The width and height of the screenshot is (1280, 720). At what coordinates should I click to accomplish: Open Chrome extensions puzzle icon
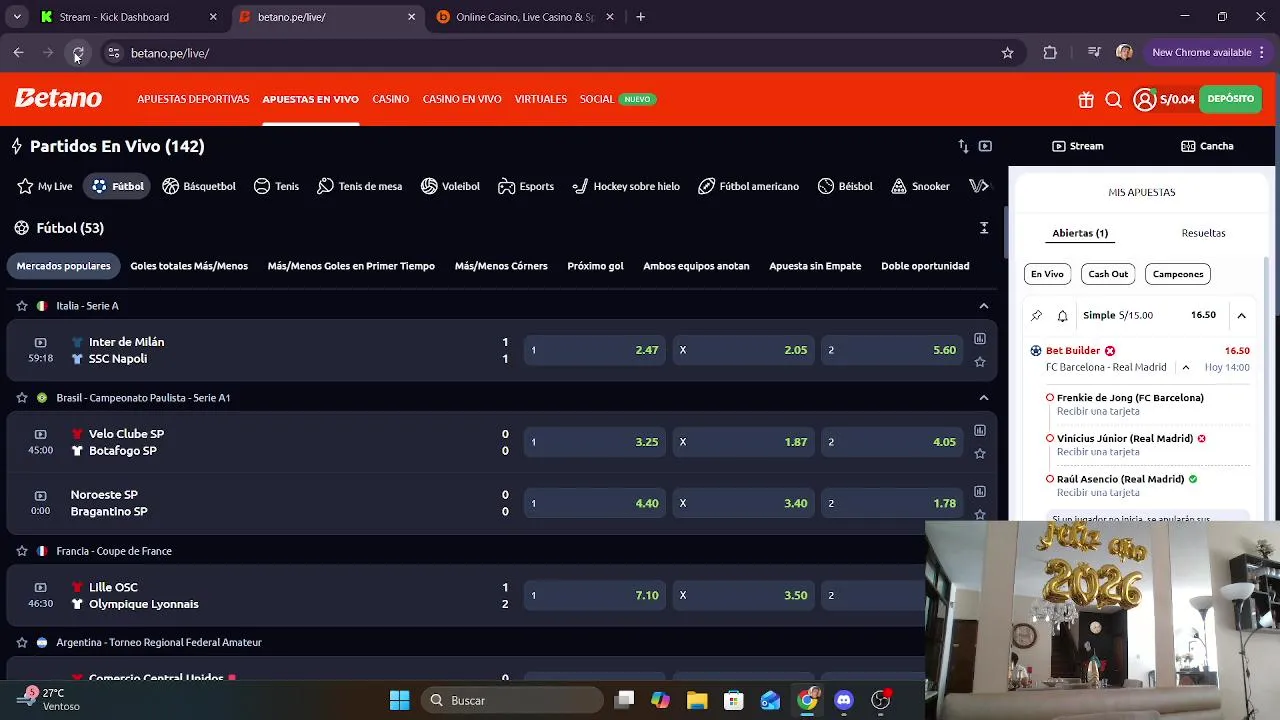[1050, 53]
